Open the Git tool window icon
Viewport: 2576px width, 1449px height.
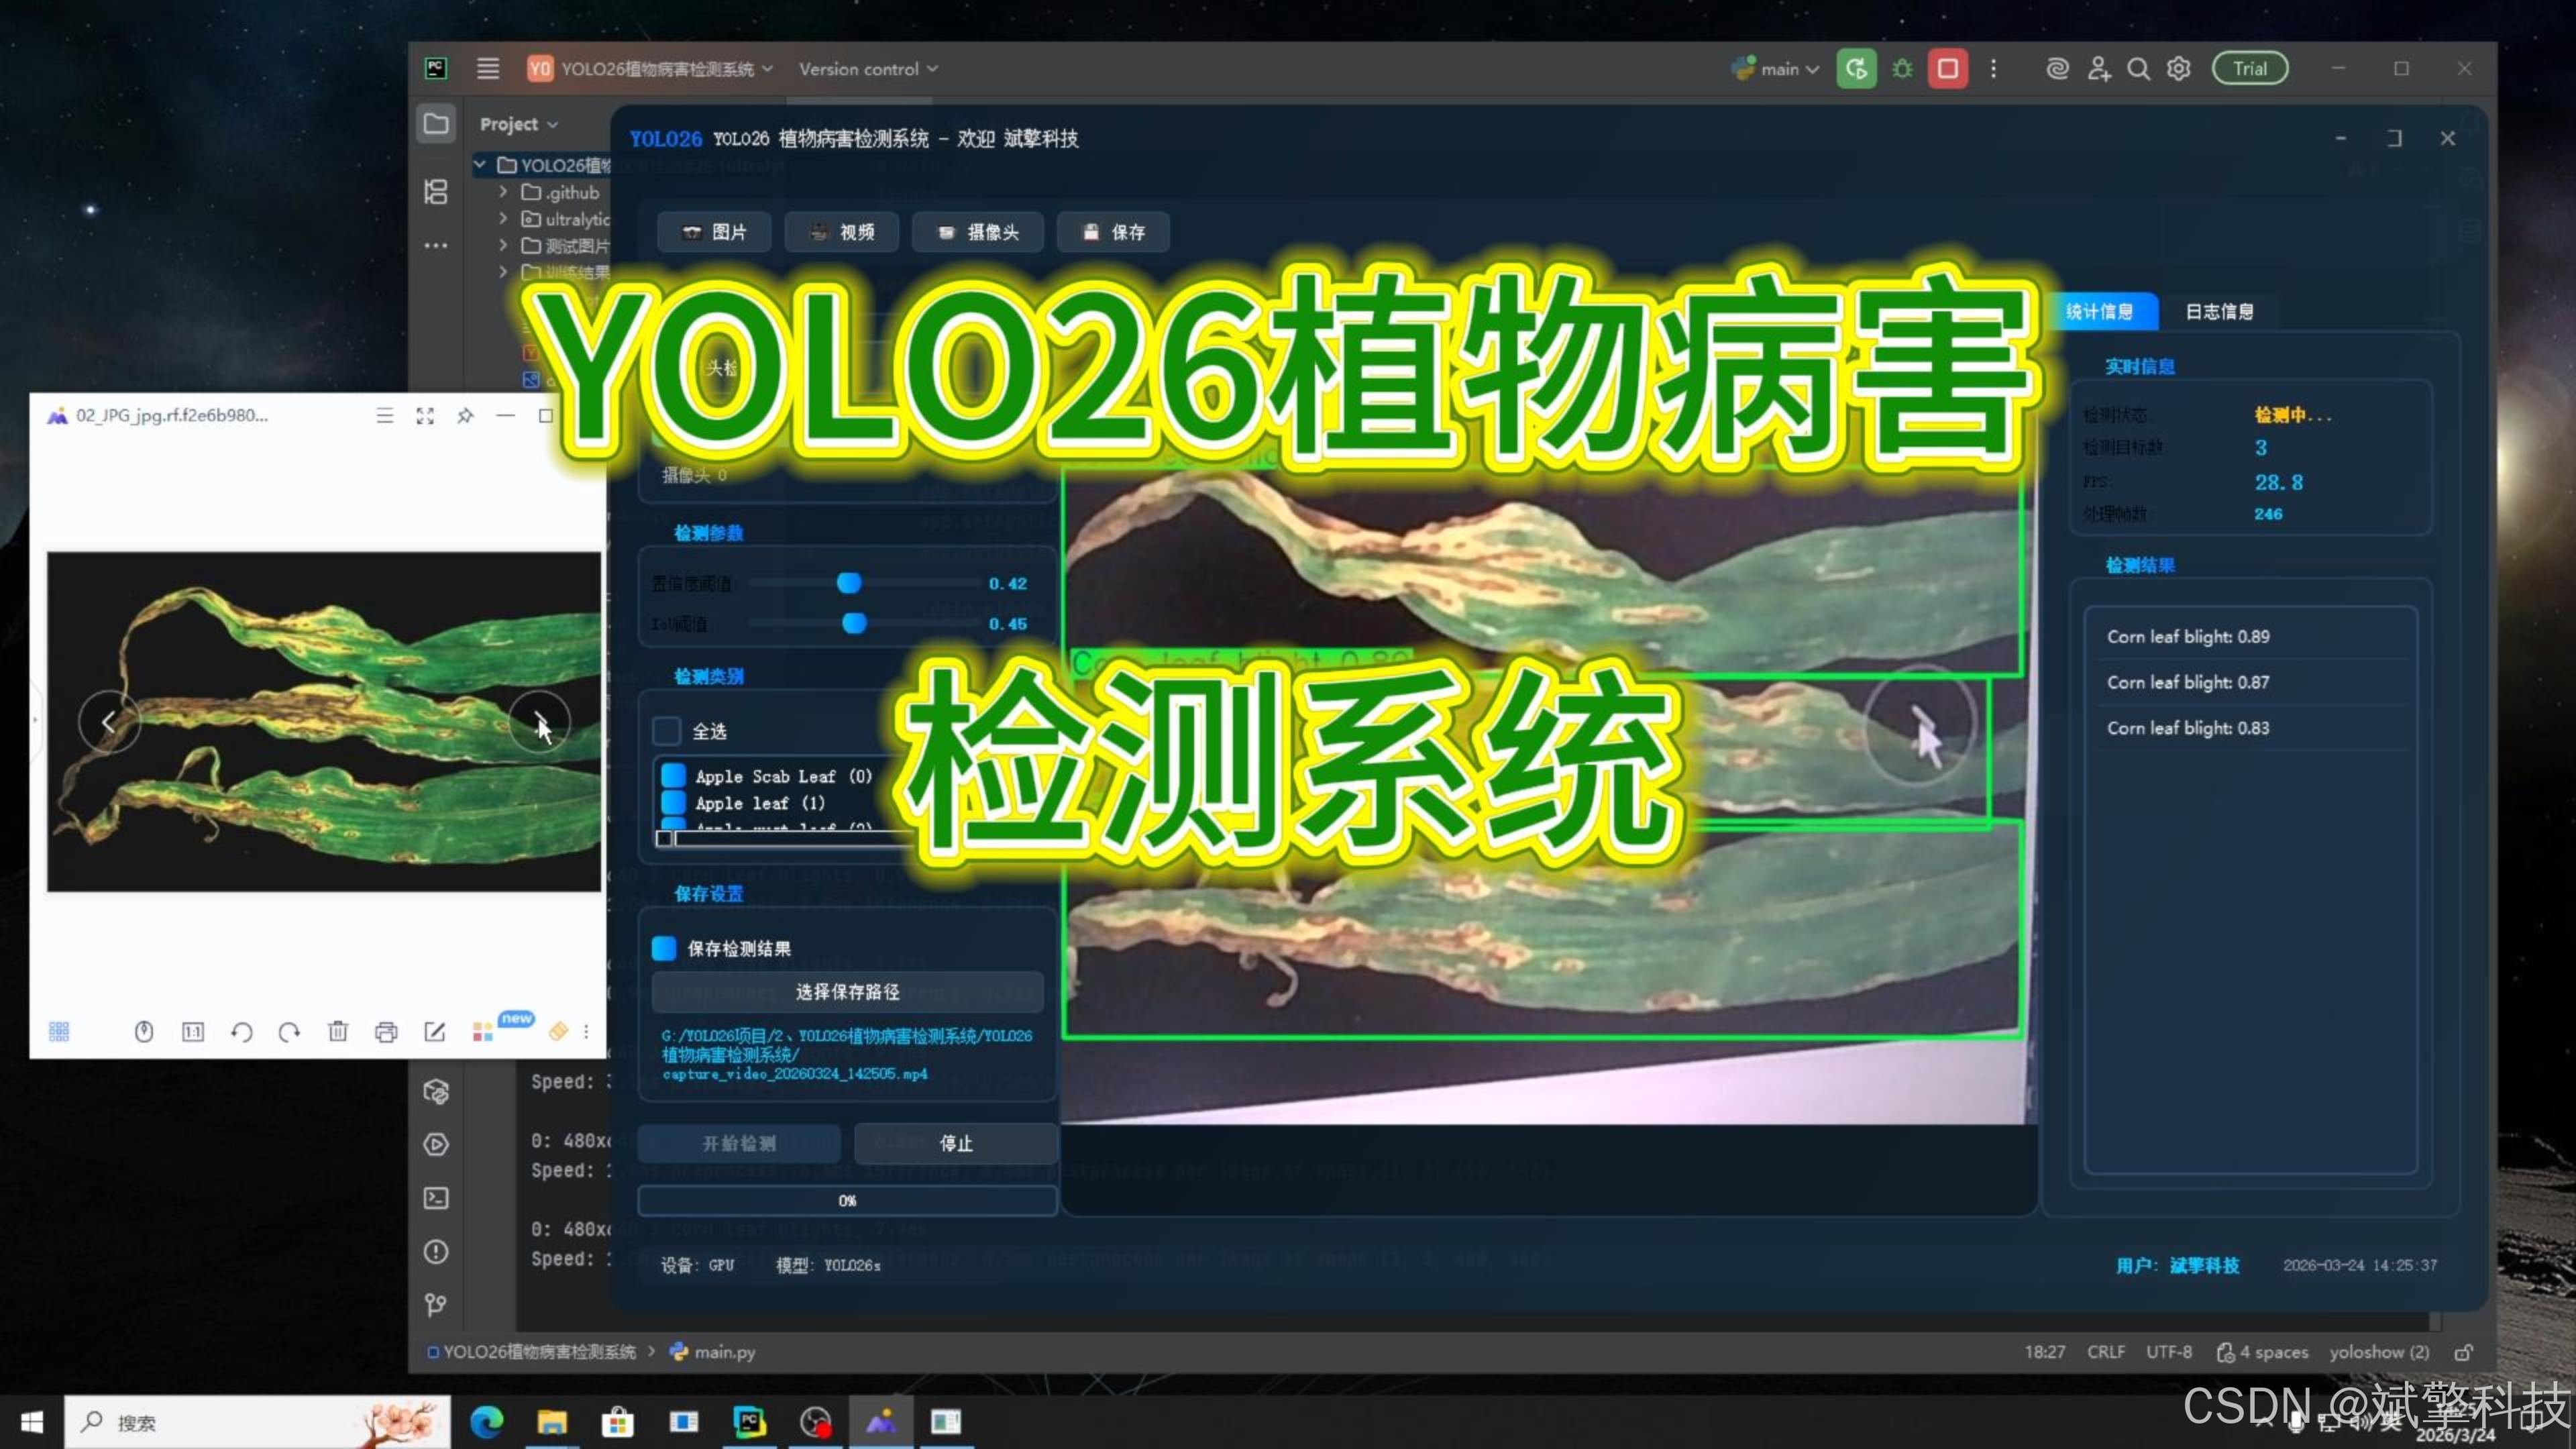coord(436,1304)
